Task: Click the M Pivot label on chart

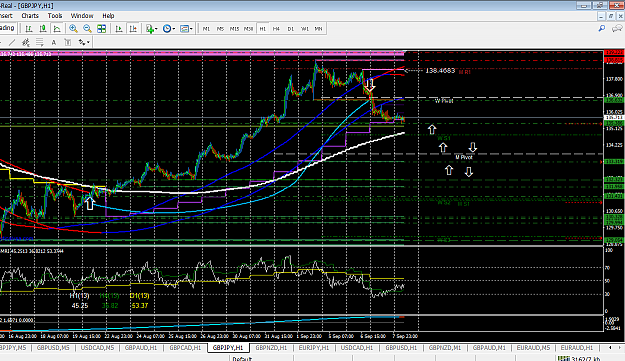Action: pyautogui.click(x=464, y=157)
